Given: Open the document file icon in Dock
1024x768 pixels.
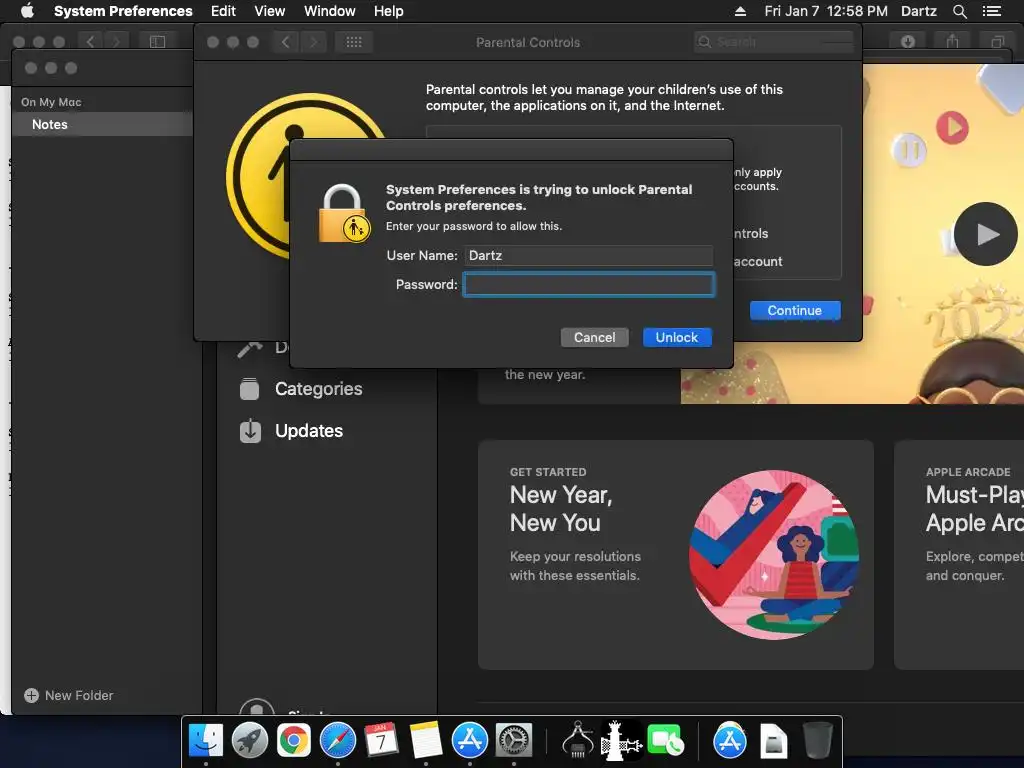Looking at the screenshot, I should click(x=773, y=741).
